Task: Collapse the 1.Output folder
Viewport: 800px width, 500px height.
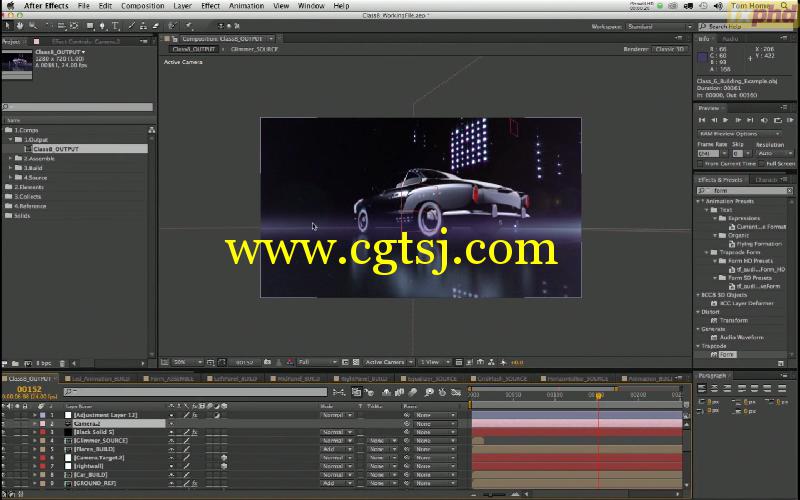Action: (10, 139)
